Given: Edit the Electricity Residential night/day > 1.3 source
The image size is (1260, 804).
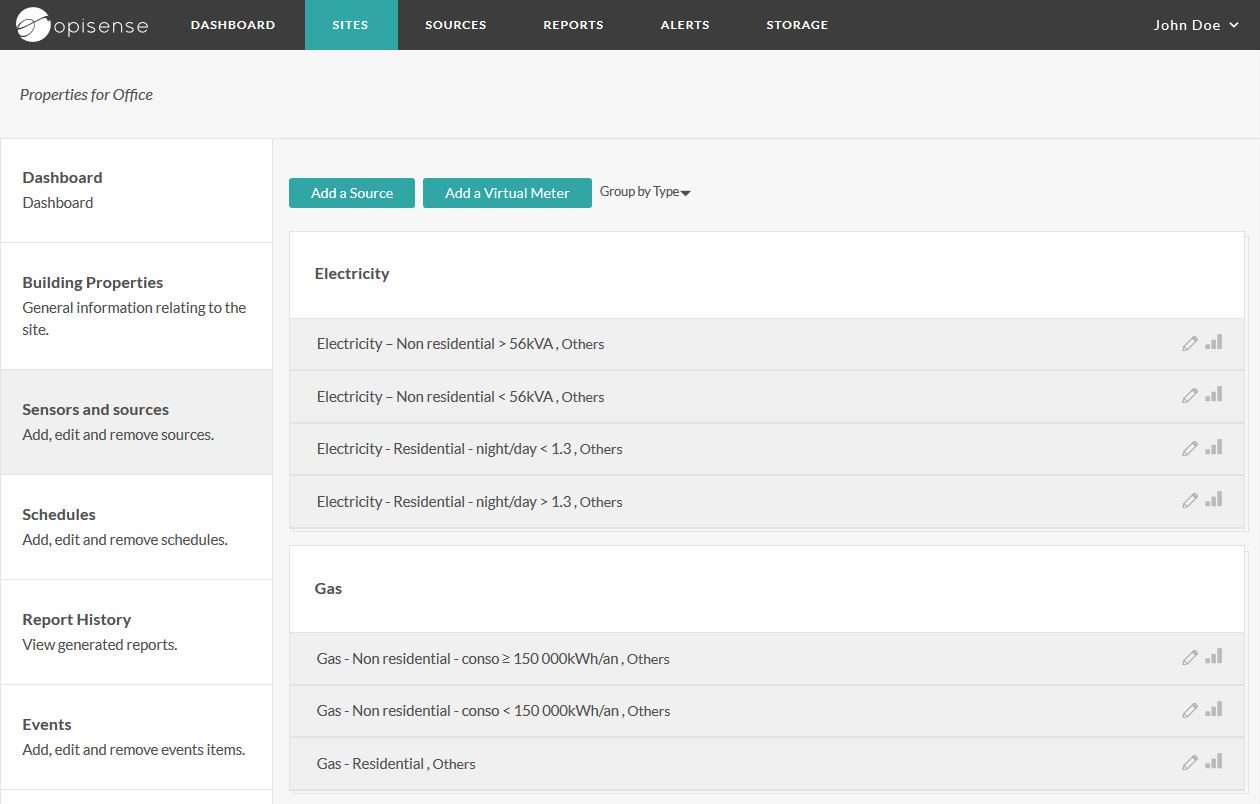Looking at the screenshot, I should click(1189, 501).
